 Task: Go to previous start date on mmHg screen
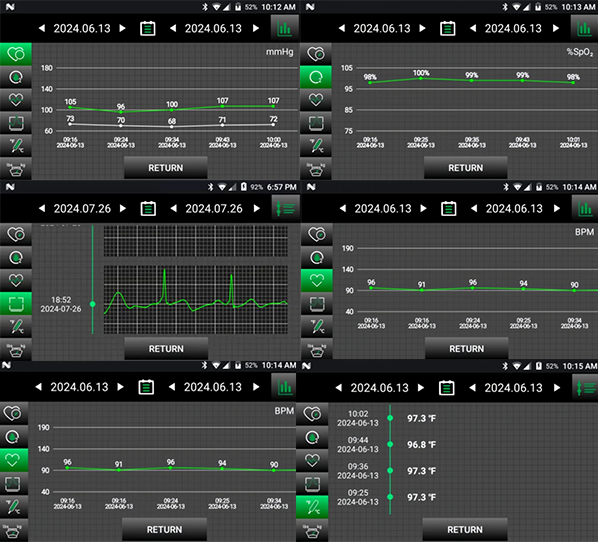click(x=42, y=28)
